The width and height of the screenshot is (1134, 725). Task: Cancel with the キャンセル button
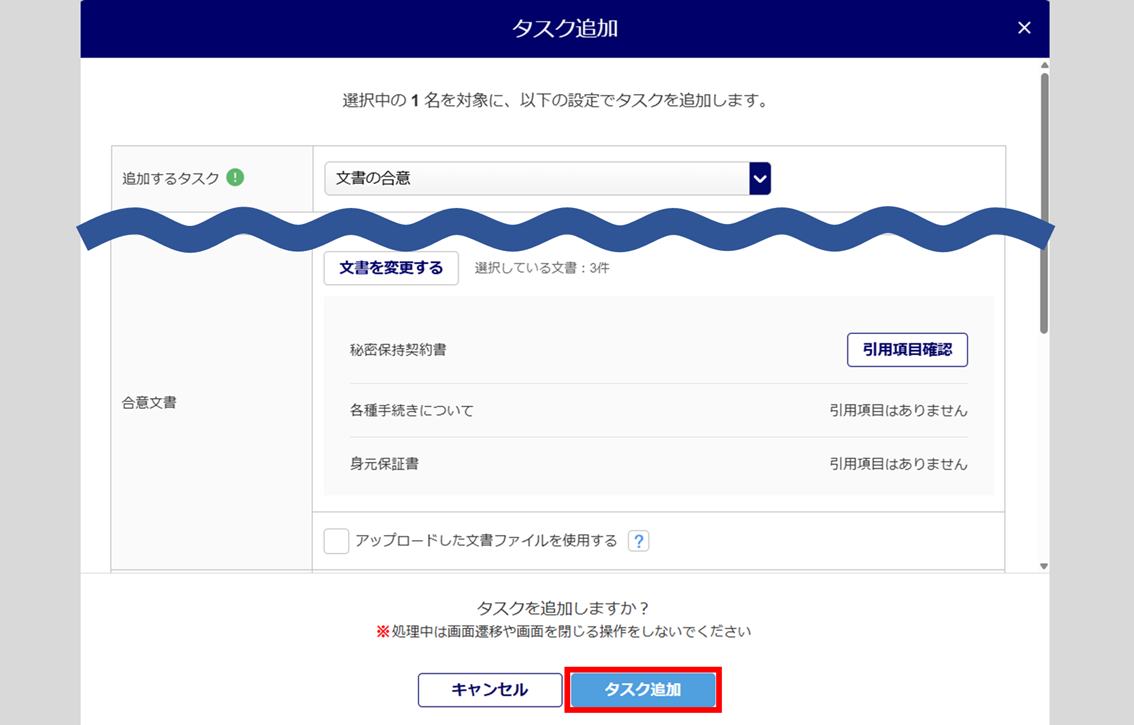coord(490,690)
